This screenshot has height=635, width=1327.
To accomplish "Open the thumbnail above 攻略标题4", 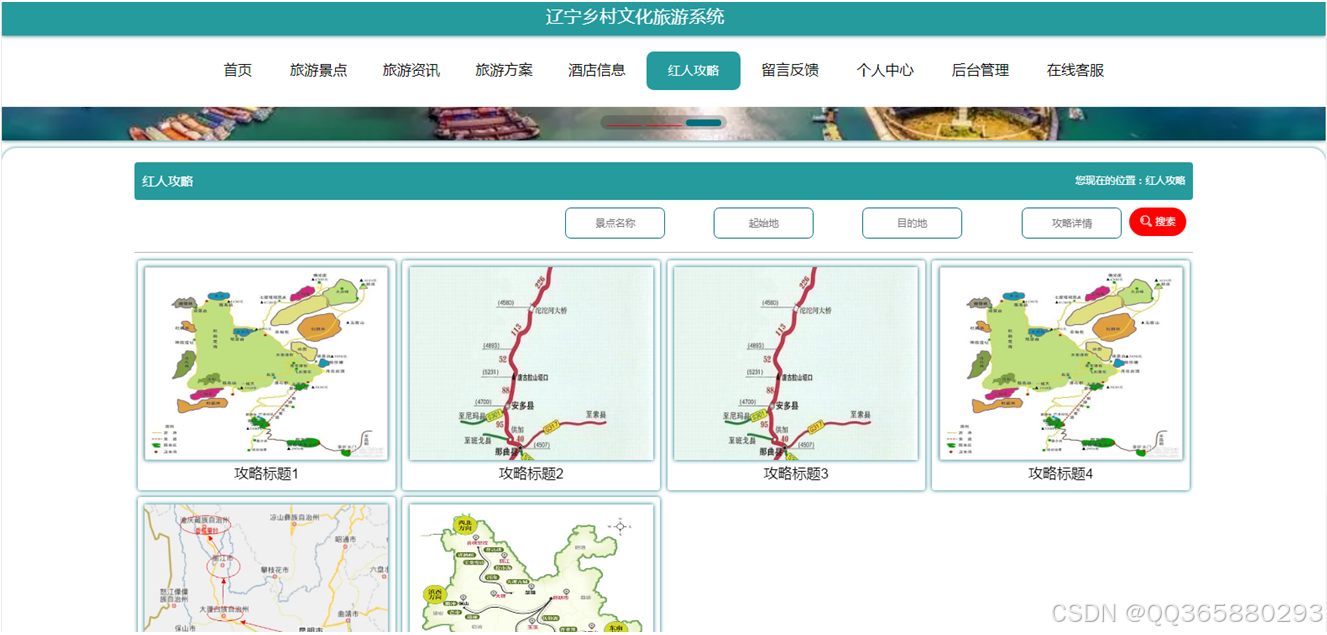I will pos(1061,363).
